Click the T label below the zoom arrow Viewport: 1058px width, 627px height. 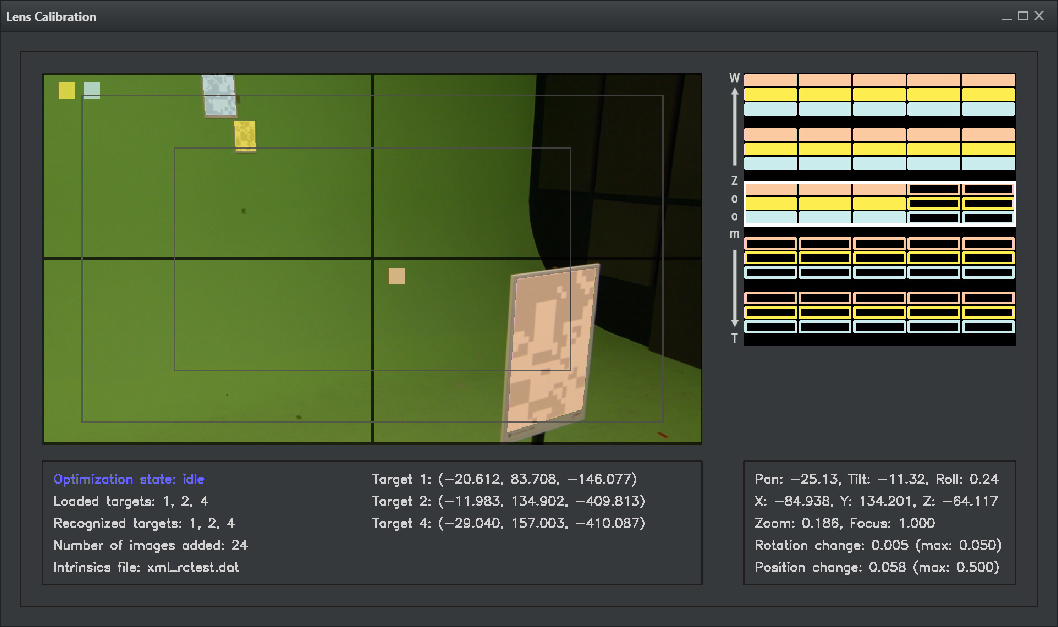pyautogui.click(x=735, y=339)
